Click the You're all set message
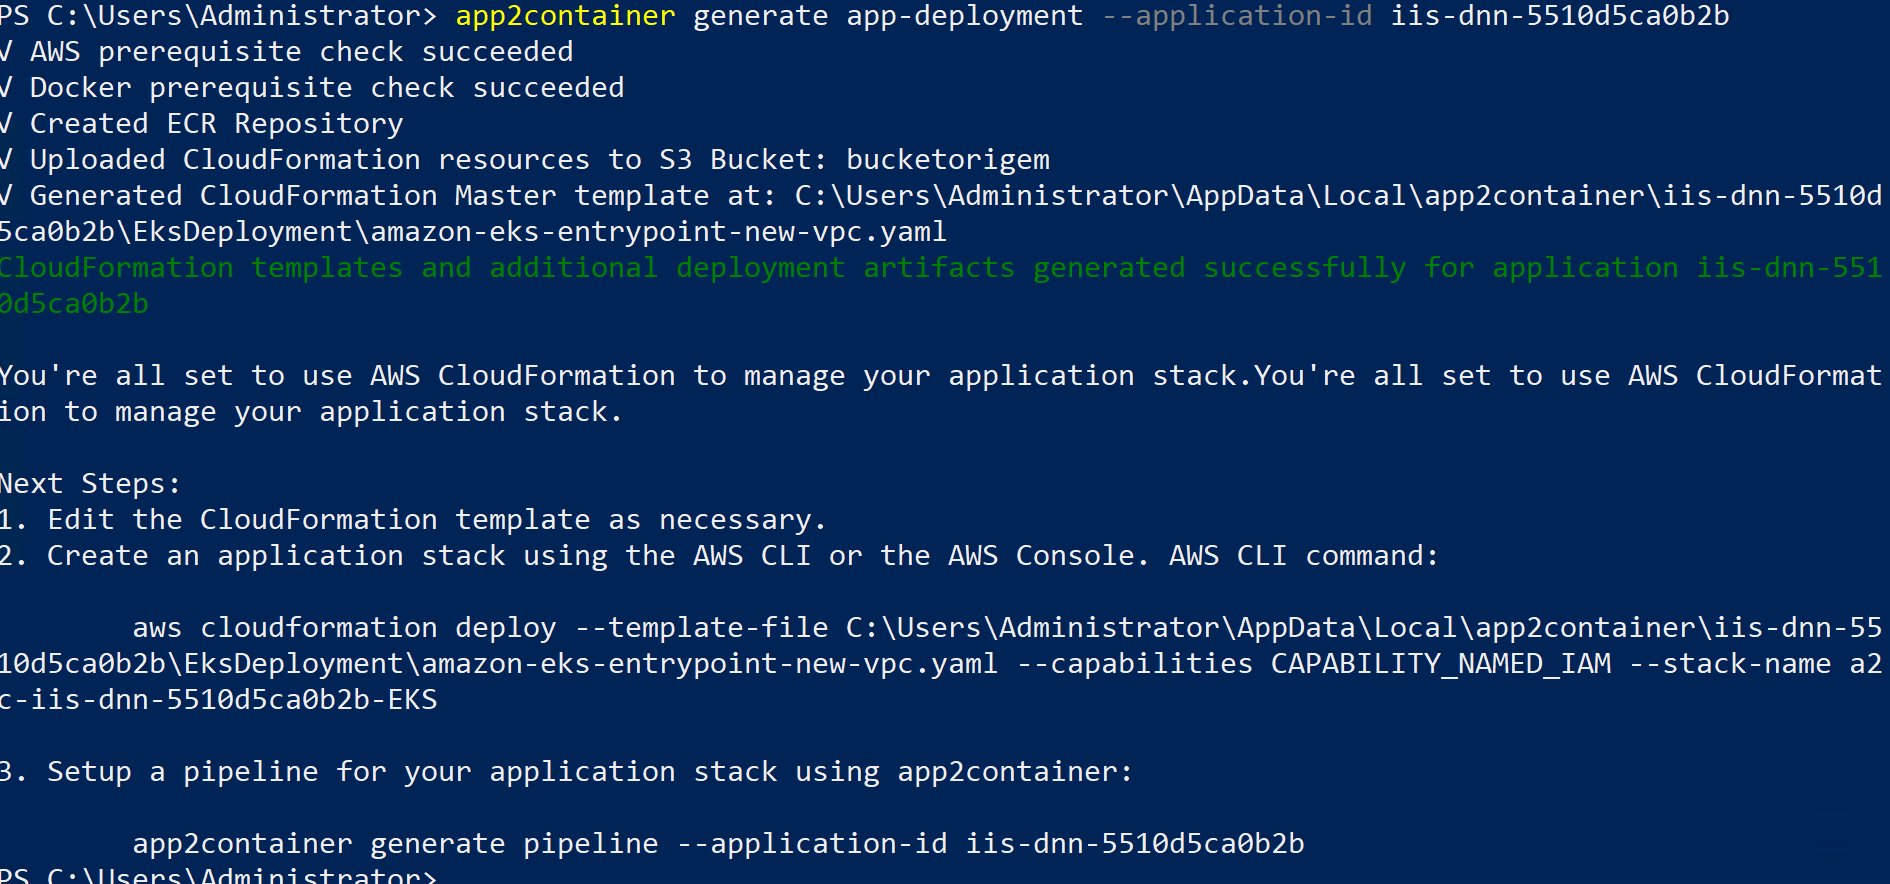Image resolution: width=1890 pixels, height=884 pixels. (x=940, y=394)
